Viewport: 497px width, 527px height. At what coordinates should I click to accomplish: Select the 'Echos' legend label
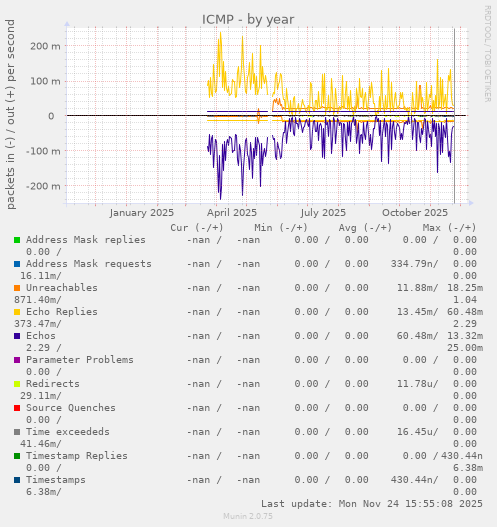click(41, 335)
